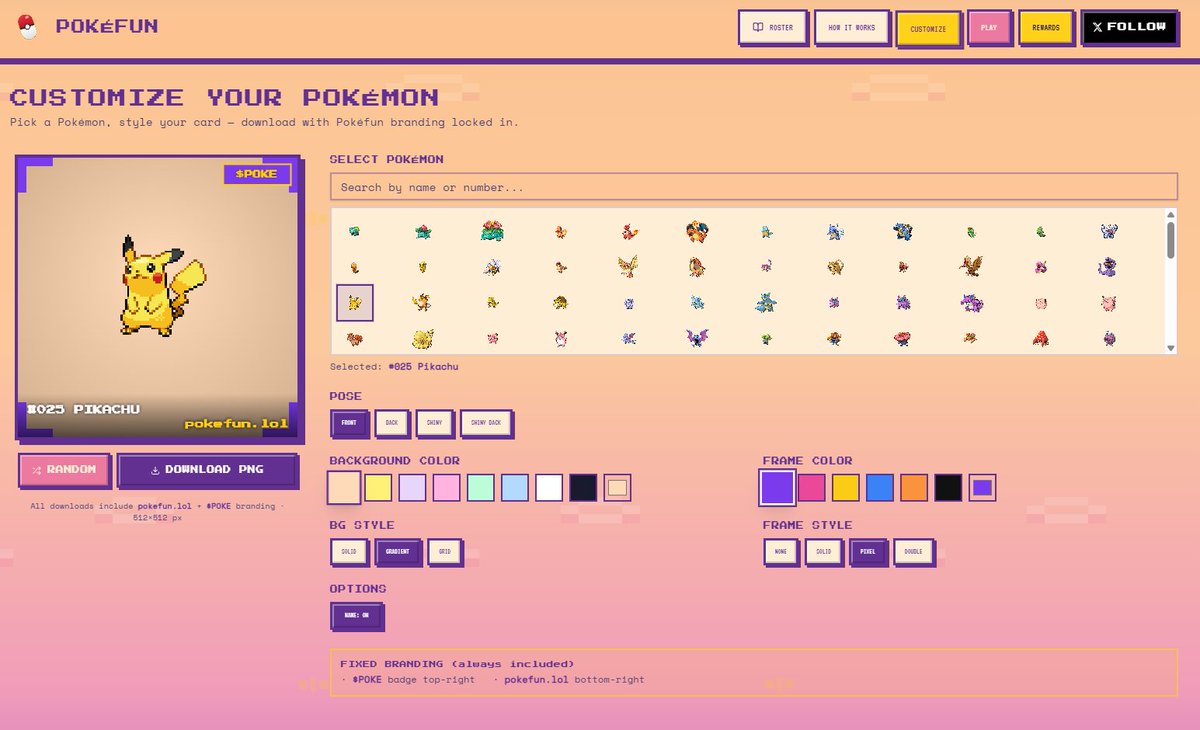
Task: Pick the Charmeleon sprite
Action: (x=628, y=231)
